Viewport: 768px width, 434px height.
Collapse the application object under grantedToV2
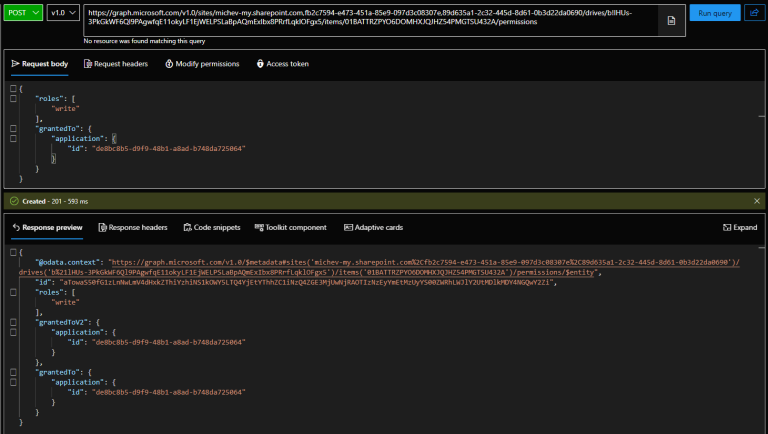13,332
